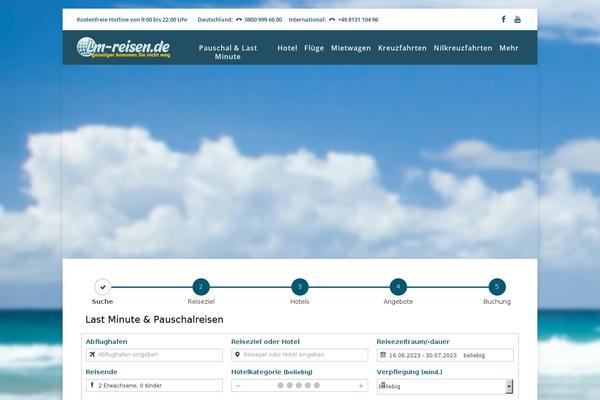Click the Verpflegung dropdown arrow
Image resolution: width=600 pixels, height=400 pixels.
point(509,387)
